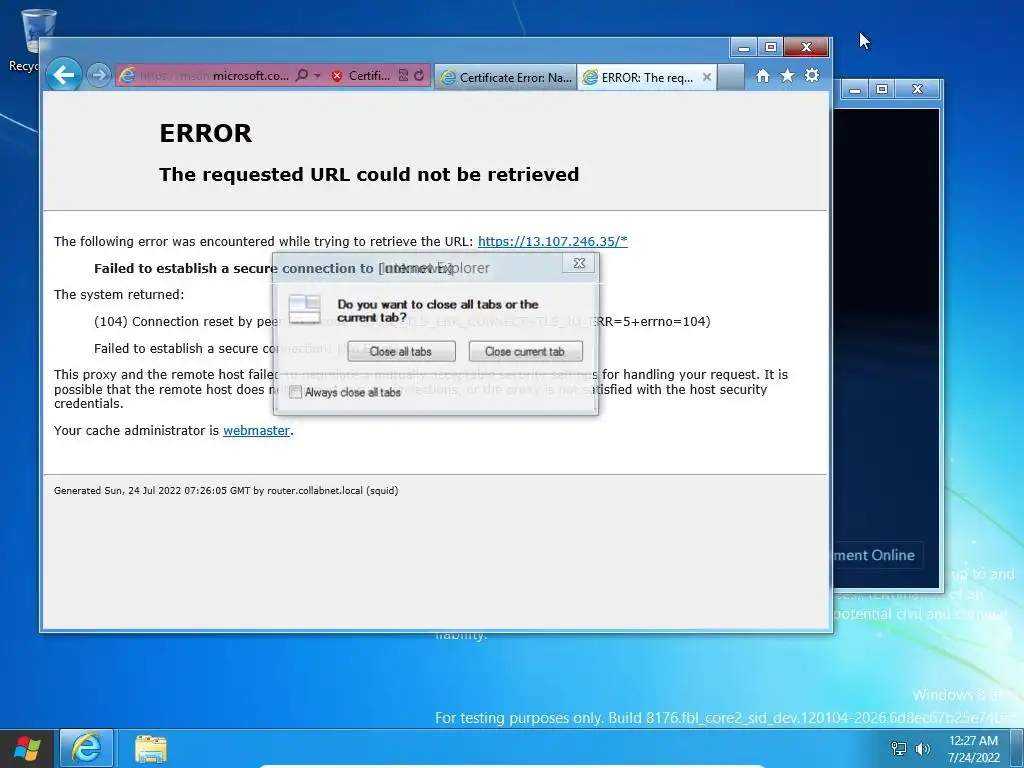This screenshot has height=768, width=1024.
Task: Click the network tray icon
Action: coord(899,749)
